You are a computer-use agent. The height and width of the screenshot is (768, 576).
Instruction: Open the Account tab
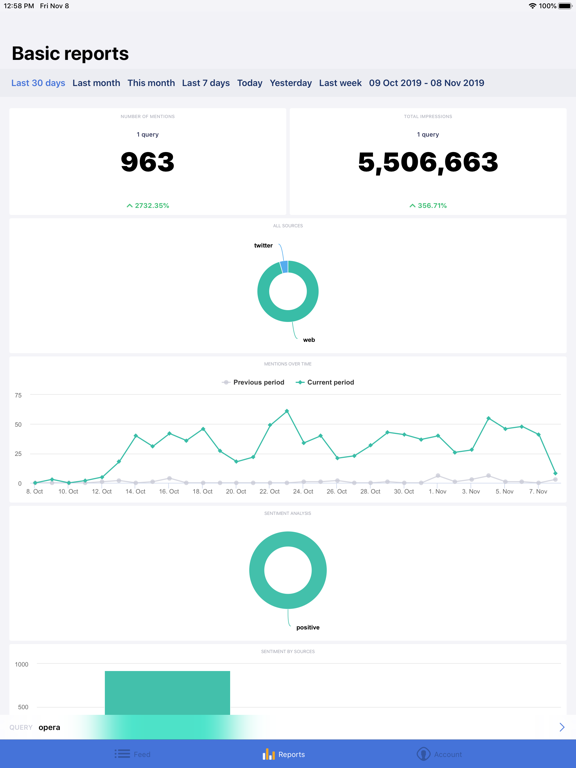point(439,754)
